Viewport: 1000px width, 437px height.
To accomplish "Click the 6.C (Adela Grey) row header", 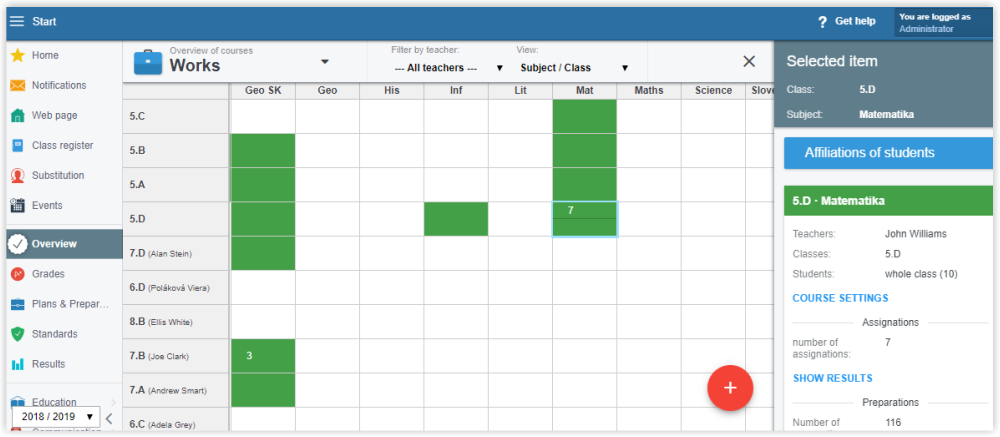I will point(175,422).
